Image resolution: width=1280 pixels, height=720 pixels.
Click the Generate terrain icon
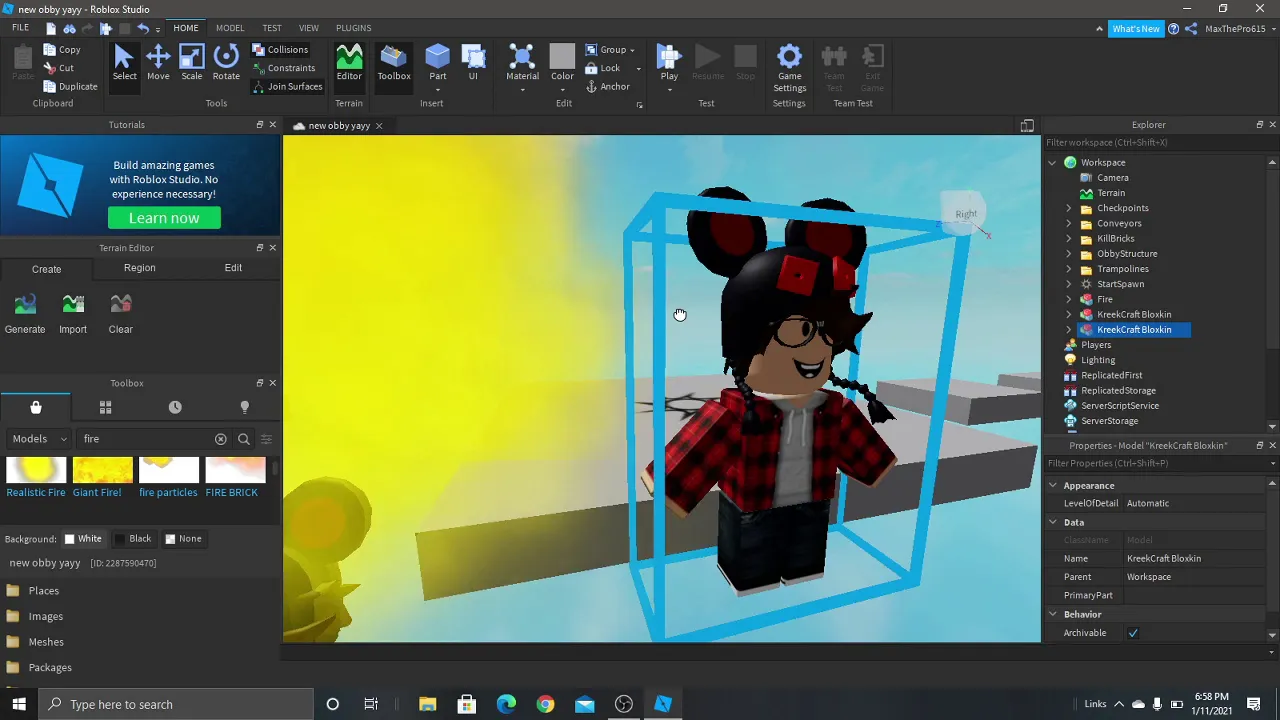coord(25,313)
